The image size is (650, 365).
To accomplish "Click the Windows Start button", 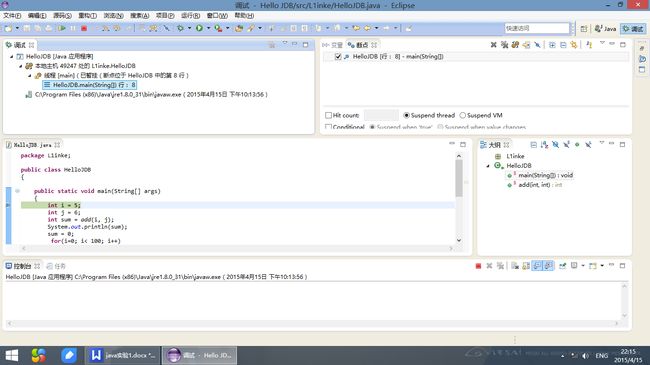I will point(12,355).
